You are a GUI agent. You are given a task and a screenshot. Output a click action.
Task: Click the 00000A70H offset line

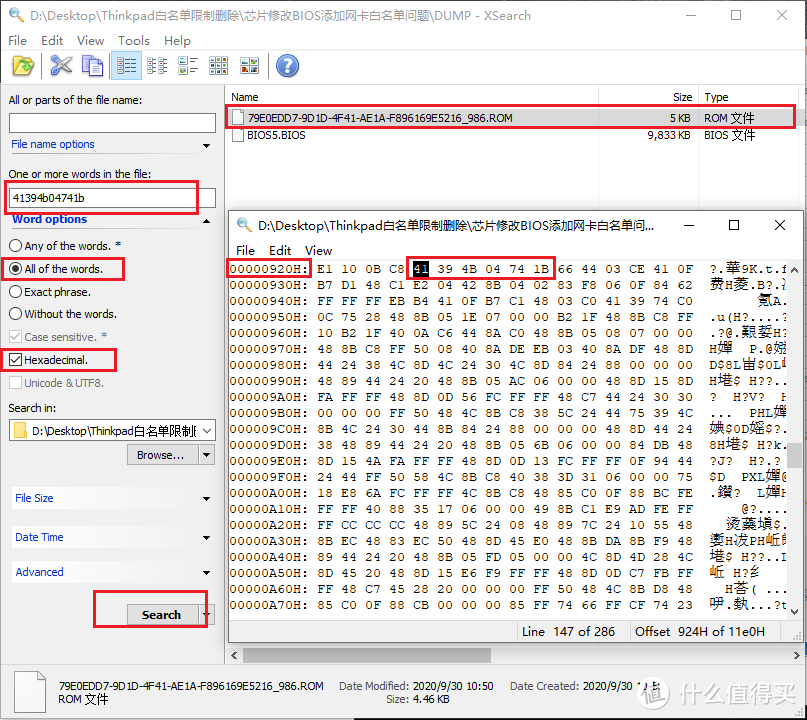269,605
